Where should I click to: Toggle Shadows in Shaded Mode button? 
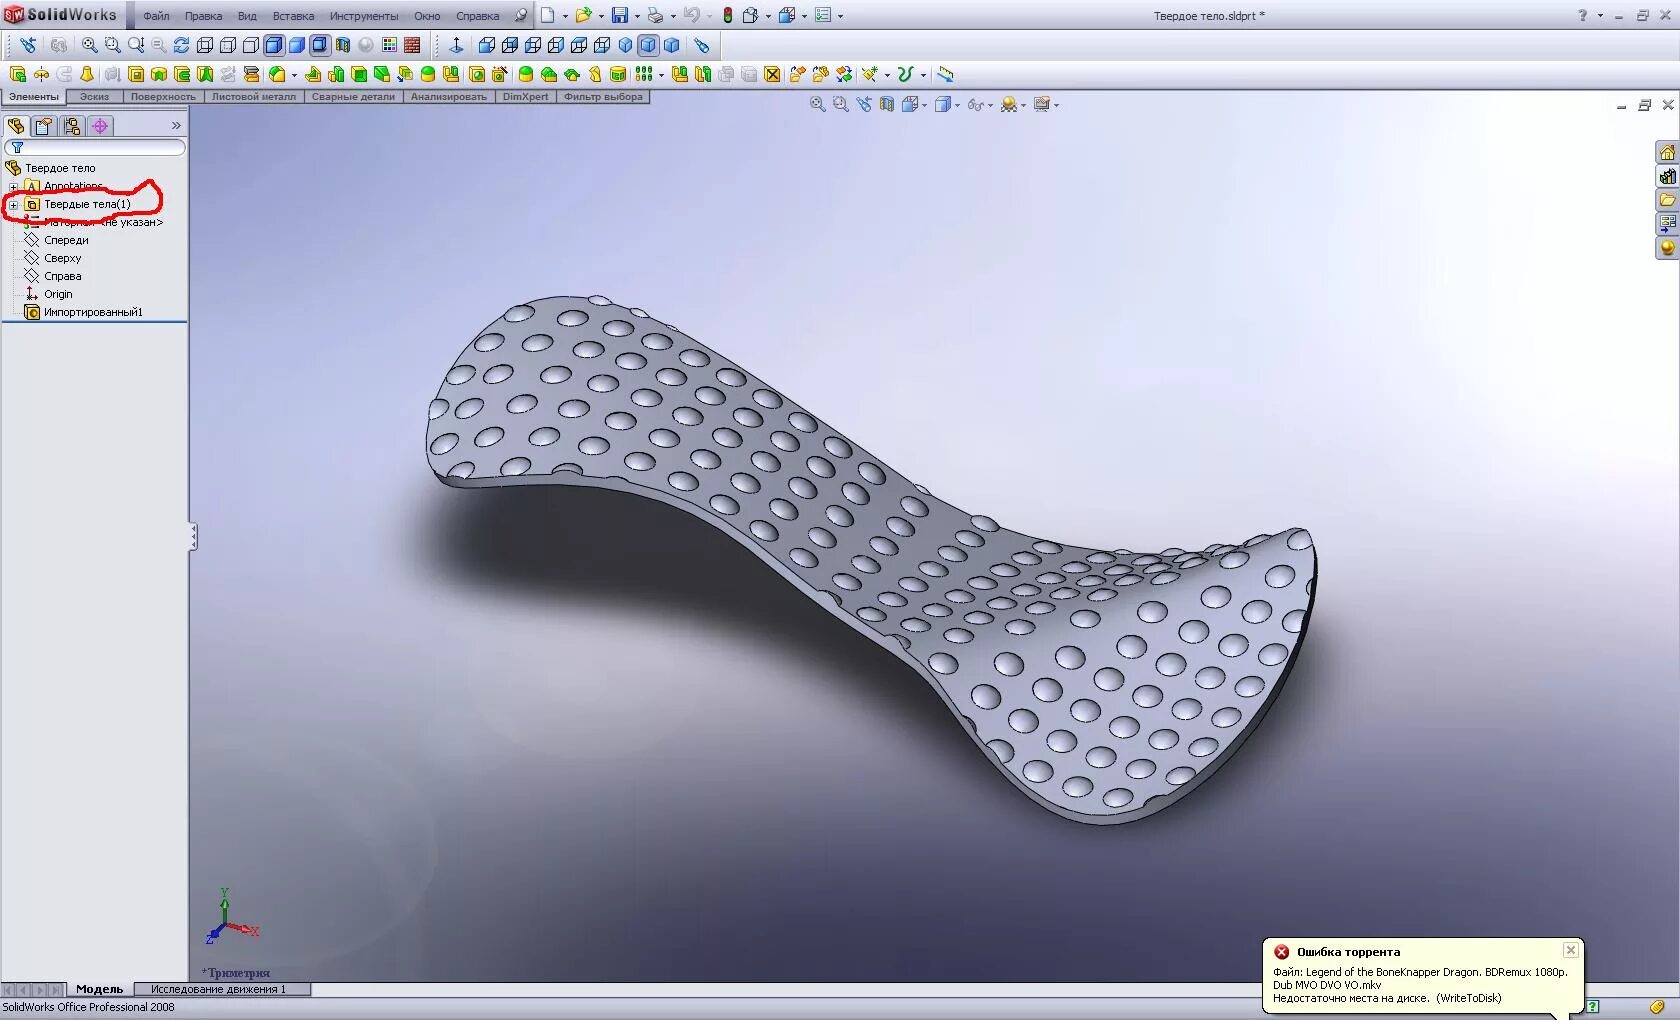click(320, 45)
